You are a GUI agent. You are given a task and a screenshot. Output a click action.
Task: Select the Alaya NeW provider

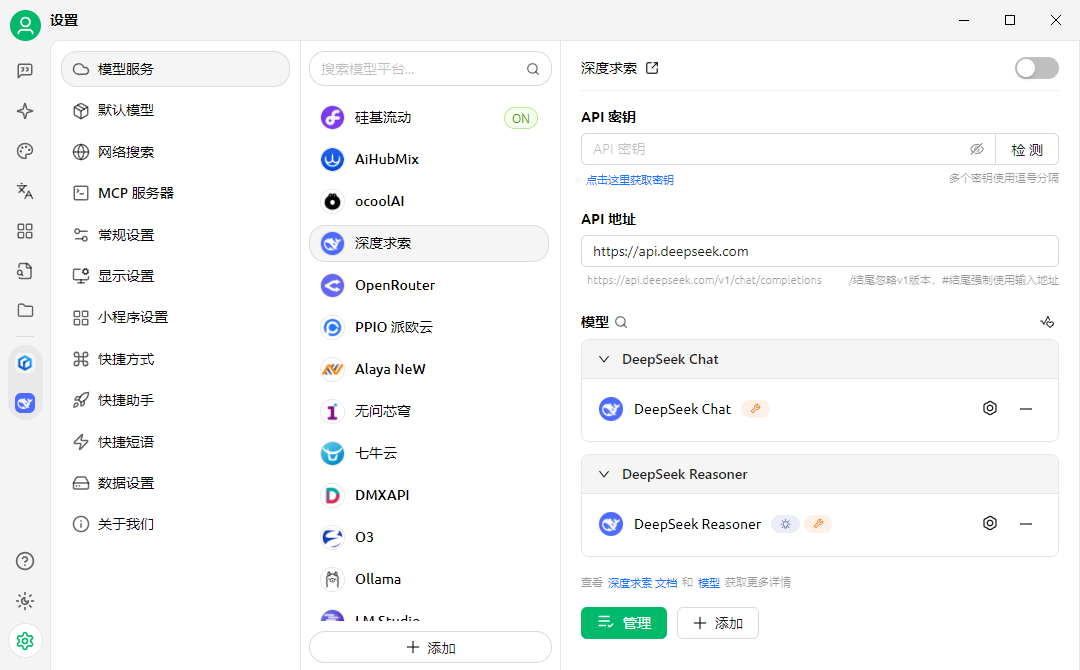click(429, 369)
